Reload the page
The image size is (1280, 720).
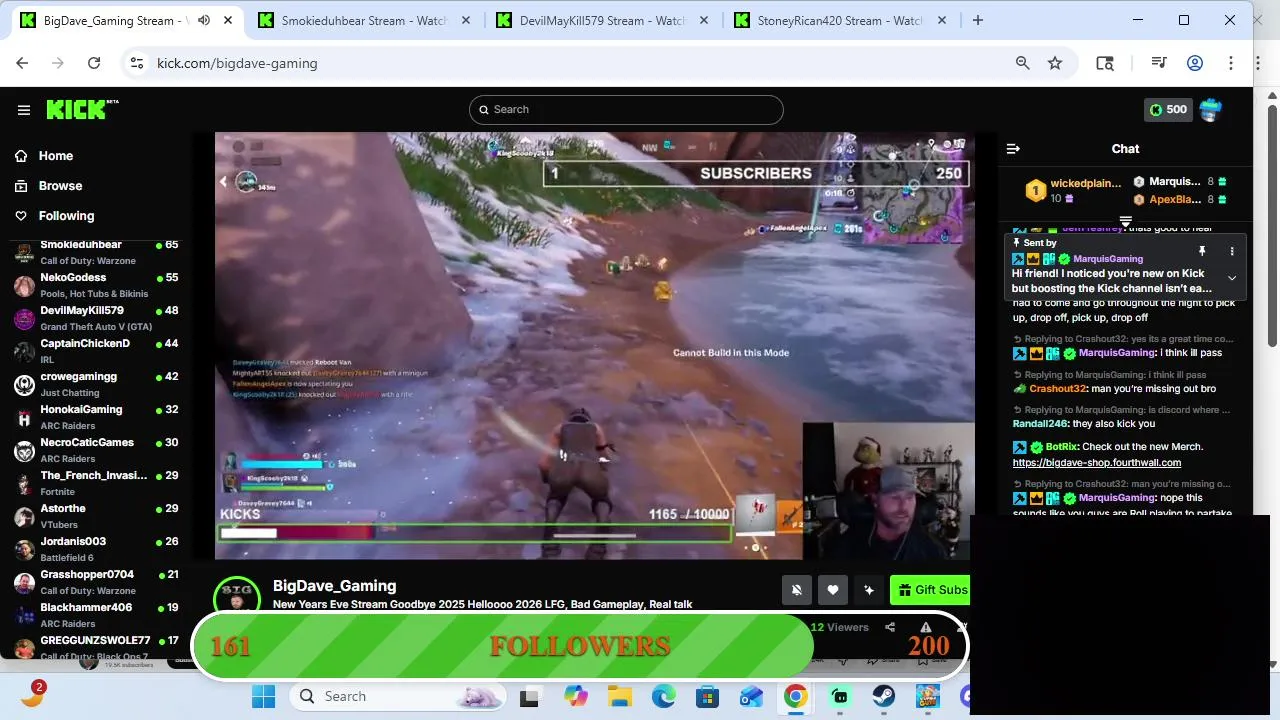coord(94,63)
